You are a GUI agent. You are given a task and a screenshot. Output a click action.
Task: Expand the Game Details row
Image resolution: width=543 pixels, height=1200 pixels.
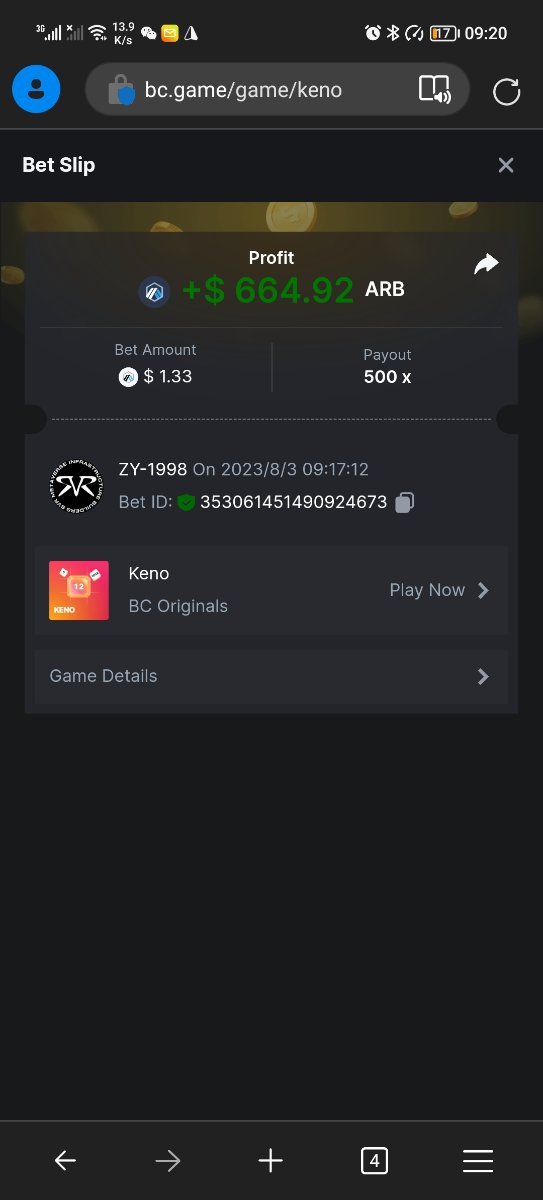click(271, 677)
